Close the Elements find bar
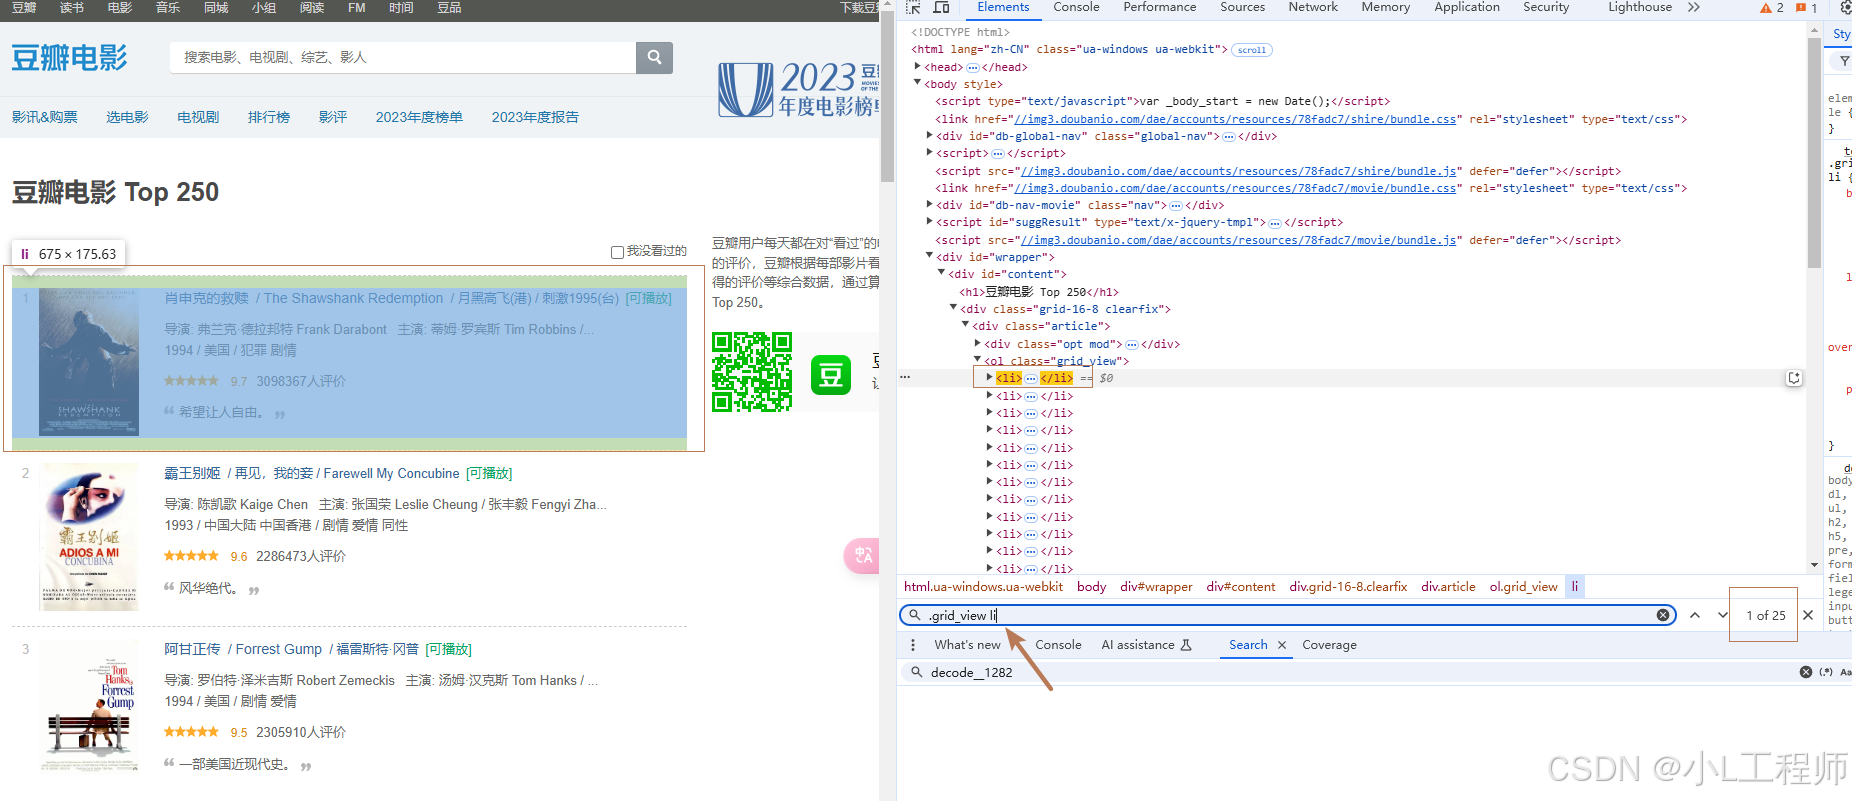The width and height of the screenshot is (1852, 801). tap(1808, 615)
